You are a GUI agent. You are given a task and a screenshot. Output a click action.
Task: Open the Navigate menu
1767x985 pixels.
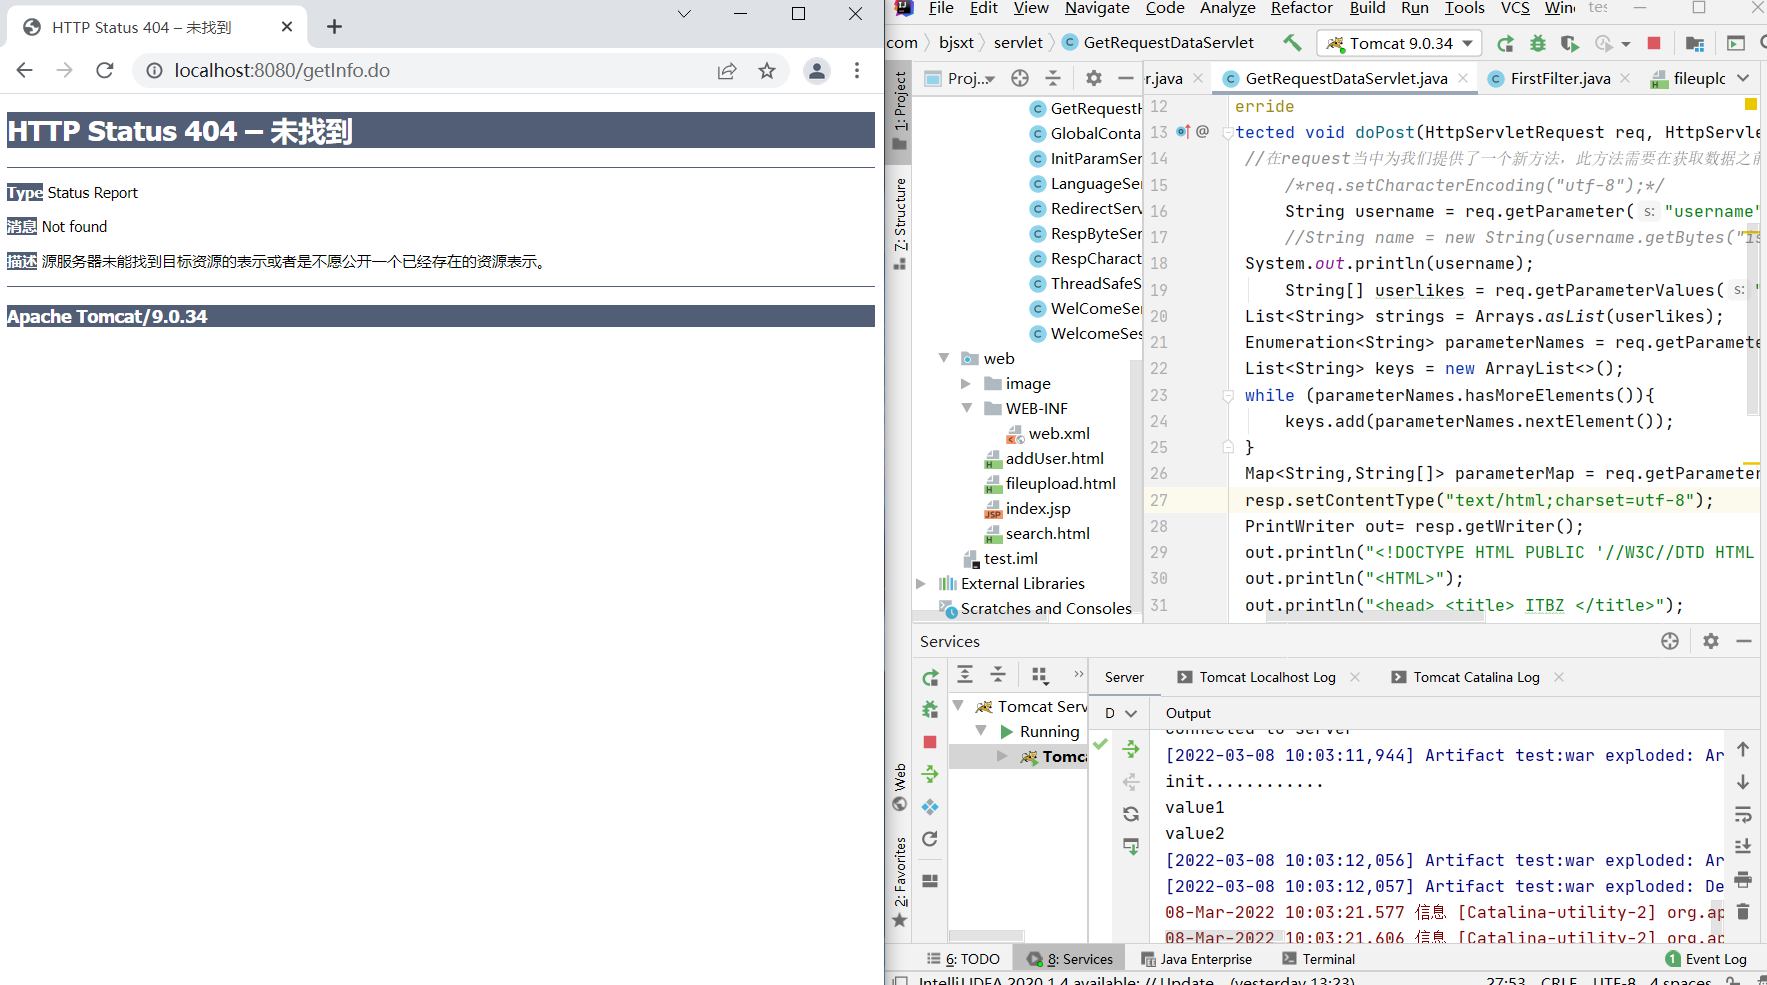pos(1097,8)
